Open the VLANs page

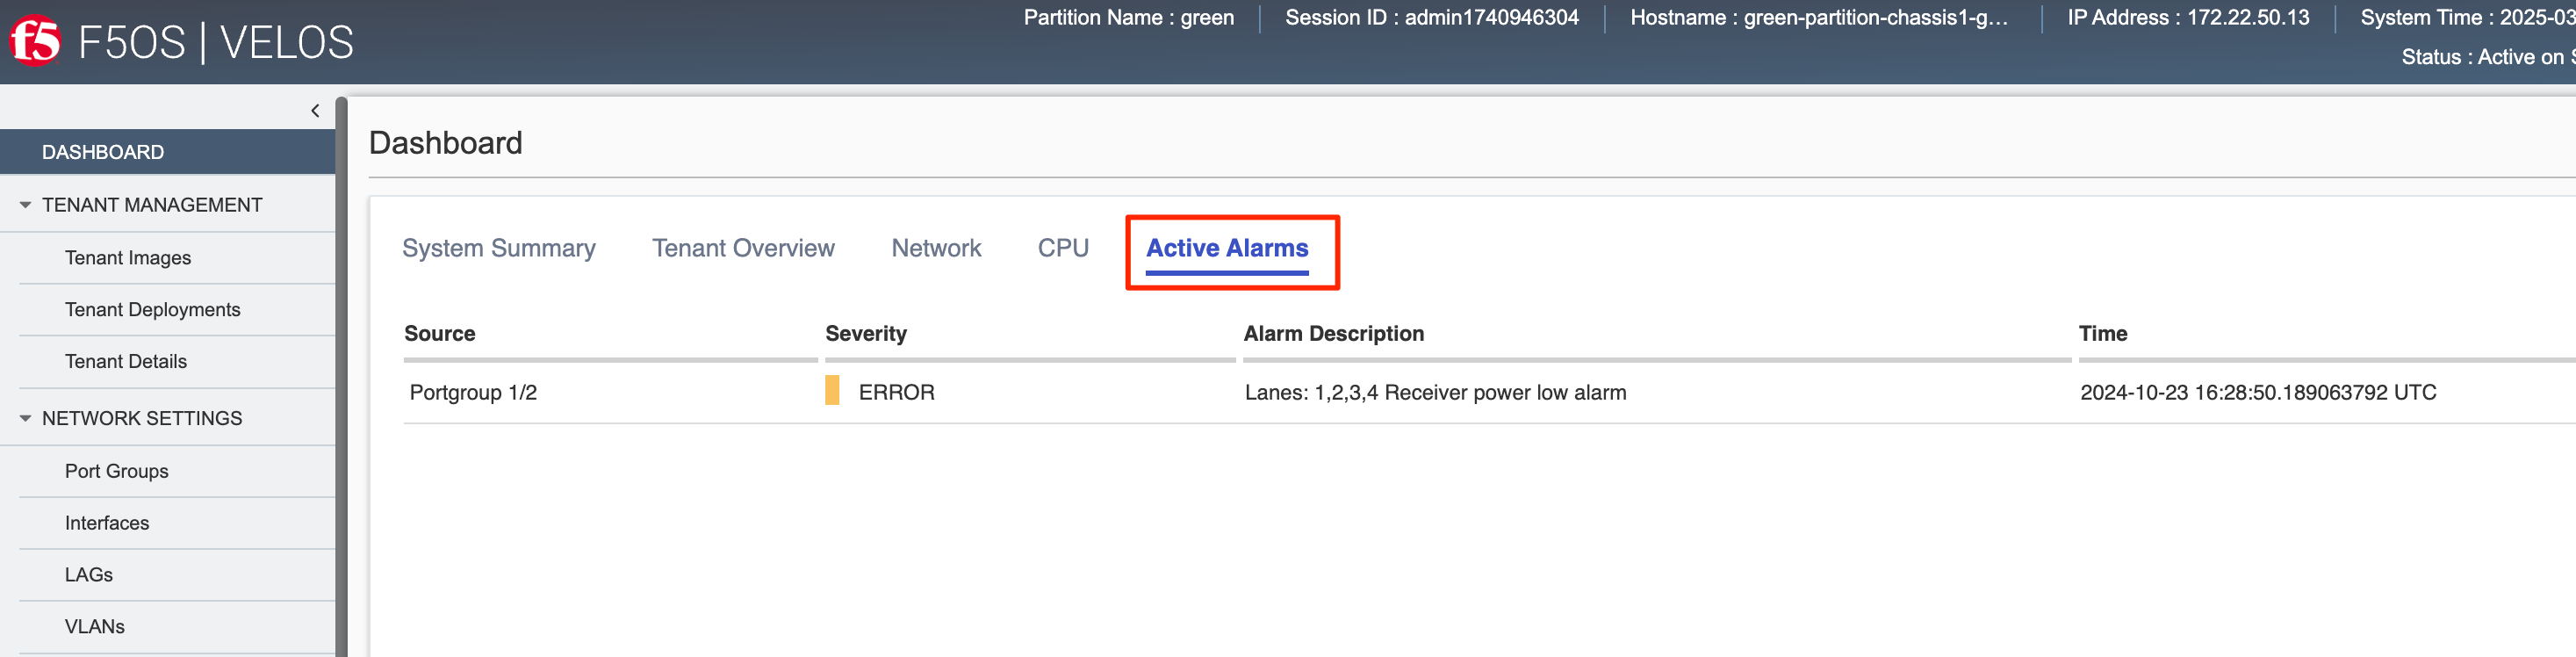pos(95,627)
